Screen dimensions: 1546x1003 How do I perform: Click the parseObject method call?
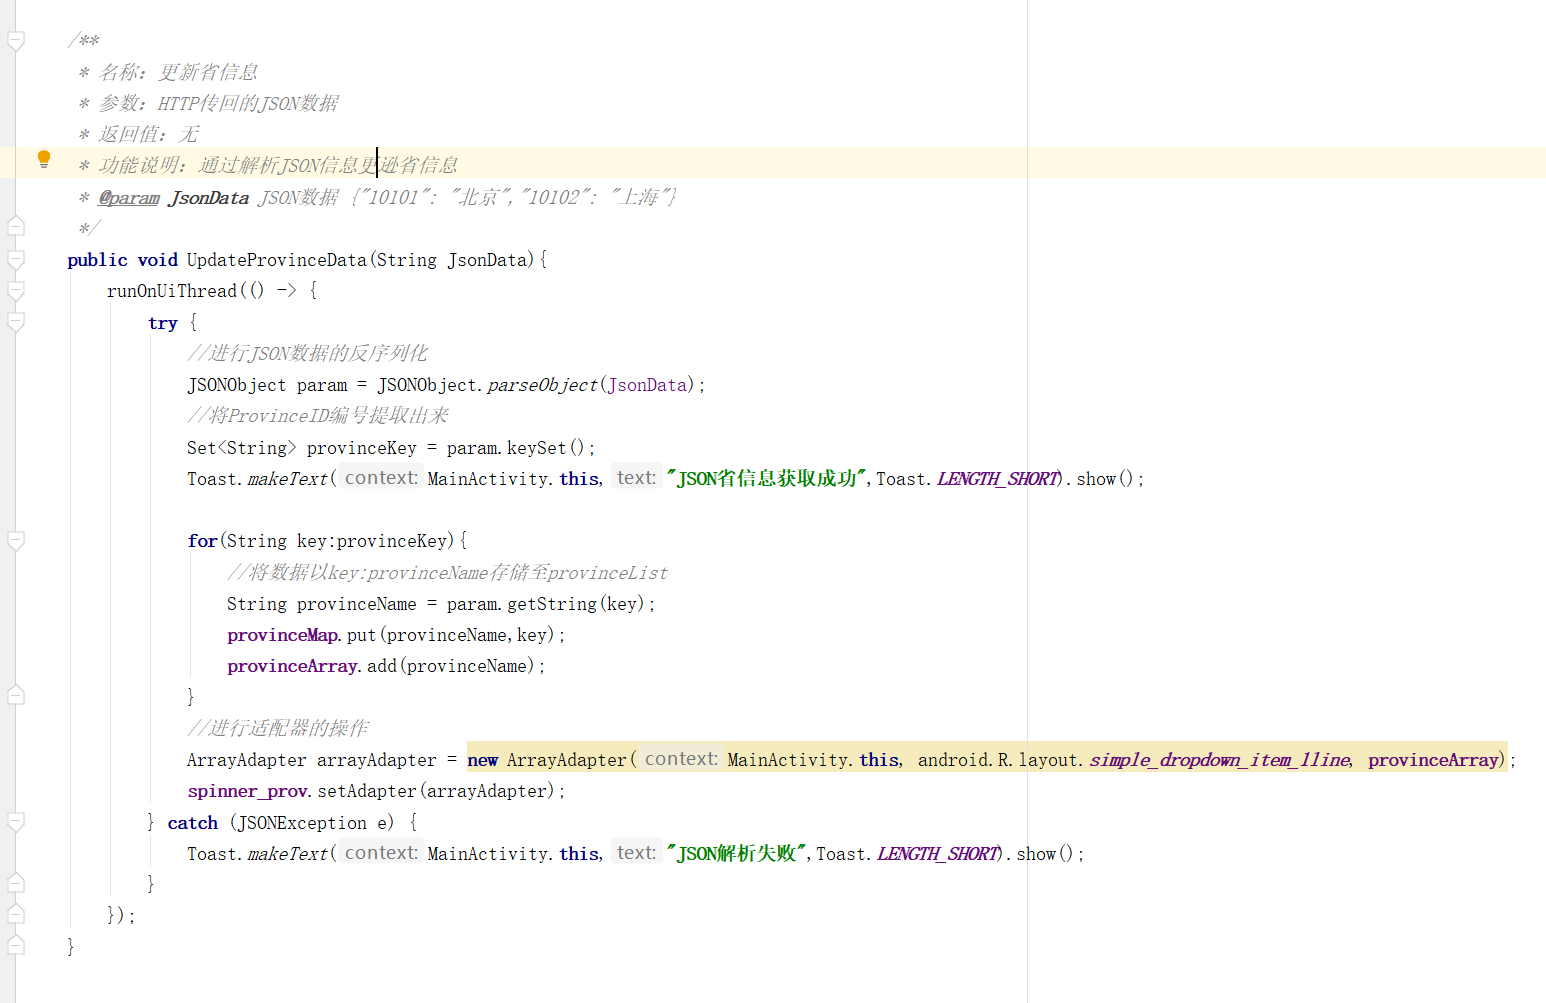(x=541, y=384)
